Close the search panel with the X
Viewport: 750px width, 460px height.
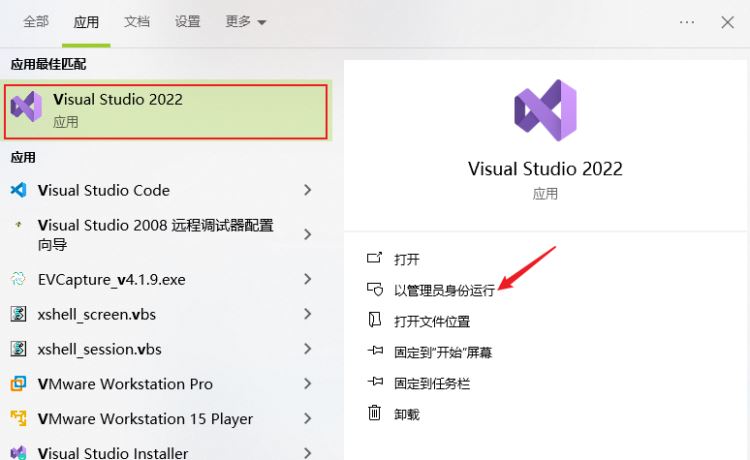point(728,22)
